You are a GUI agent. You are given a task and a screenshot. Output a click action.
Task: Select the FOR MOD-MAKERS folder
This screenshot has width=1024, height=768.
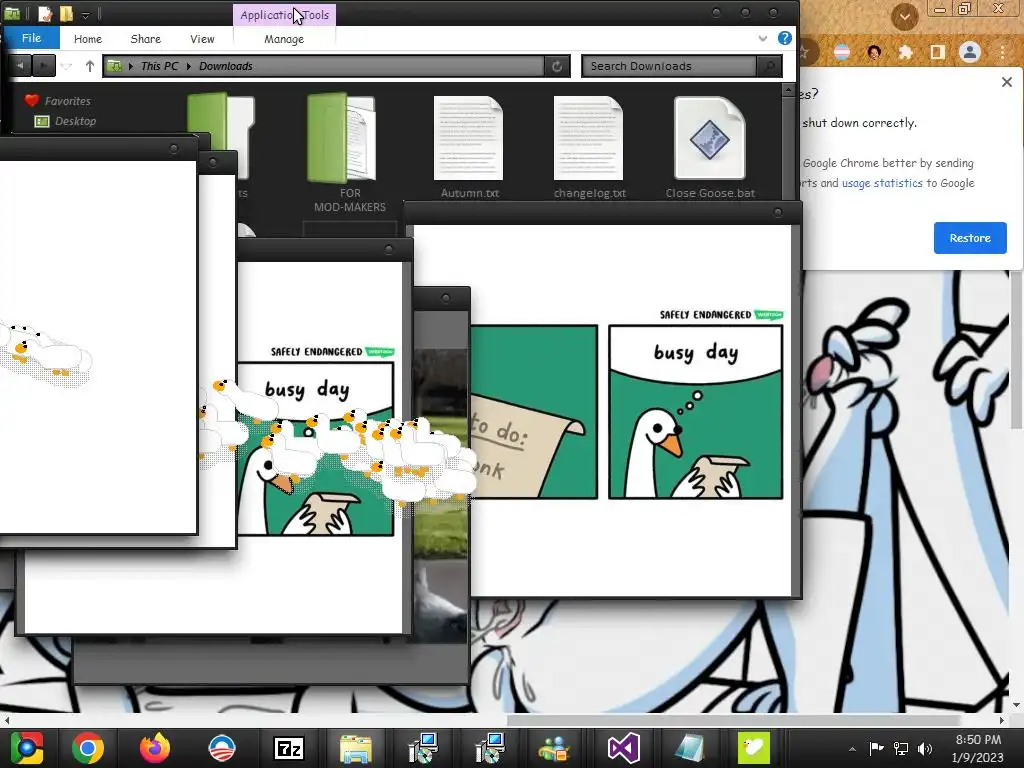point(348,153)
